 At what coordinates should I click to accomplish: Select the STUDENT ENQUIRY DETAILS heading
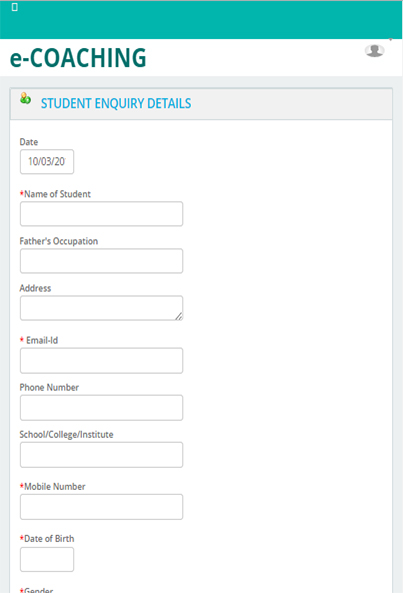pyautogui.click(x=116, y=103)
